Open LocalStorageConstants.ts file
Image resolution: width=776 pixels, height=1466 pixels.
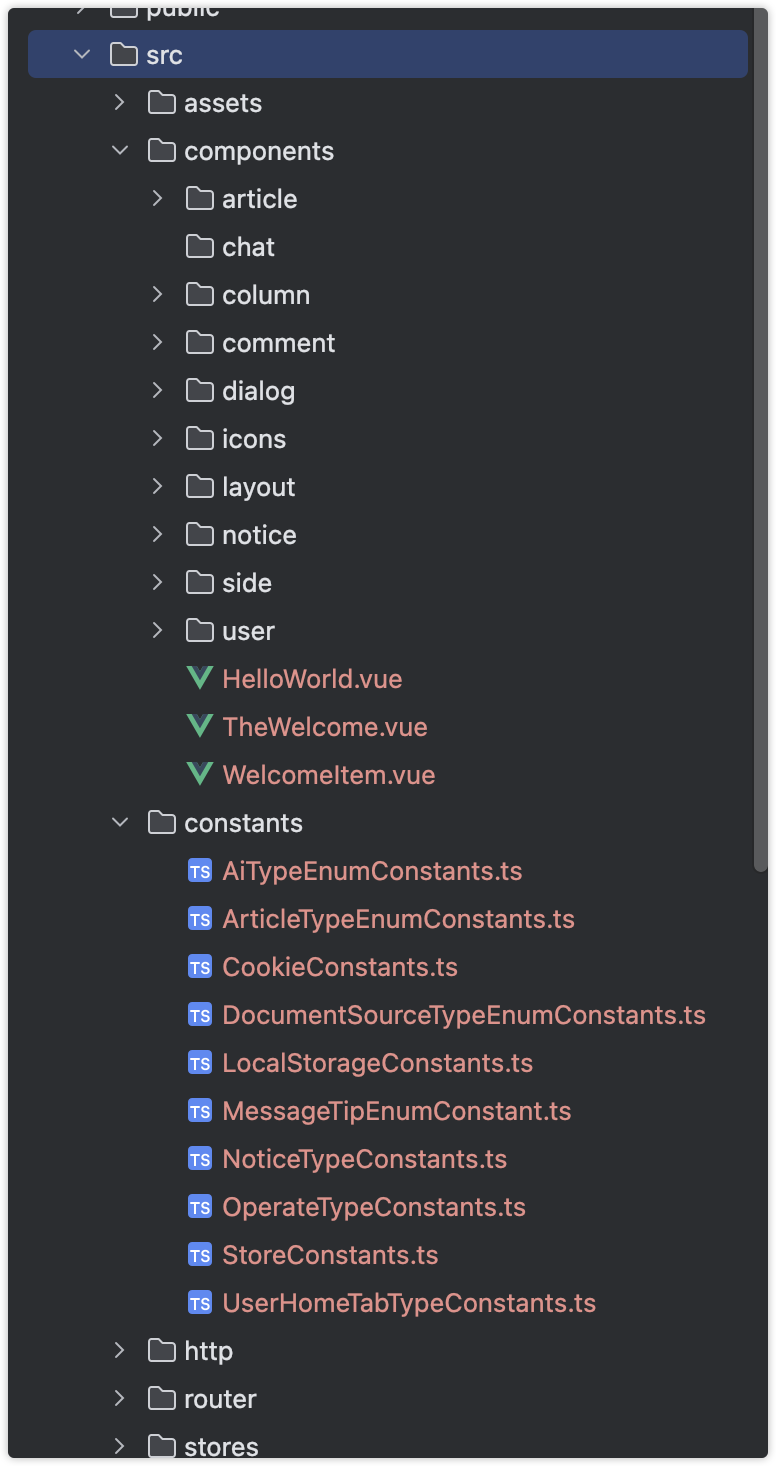[x=377, y=1063]
